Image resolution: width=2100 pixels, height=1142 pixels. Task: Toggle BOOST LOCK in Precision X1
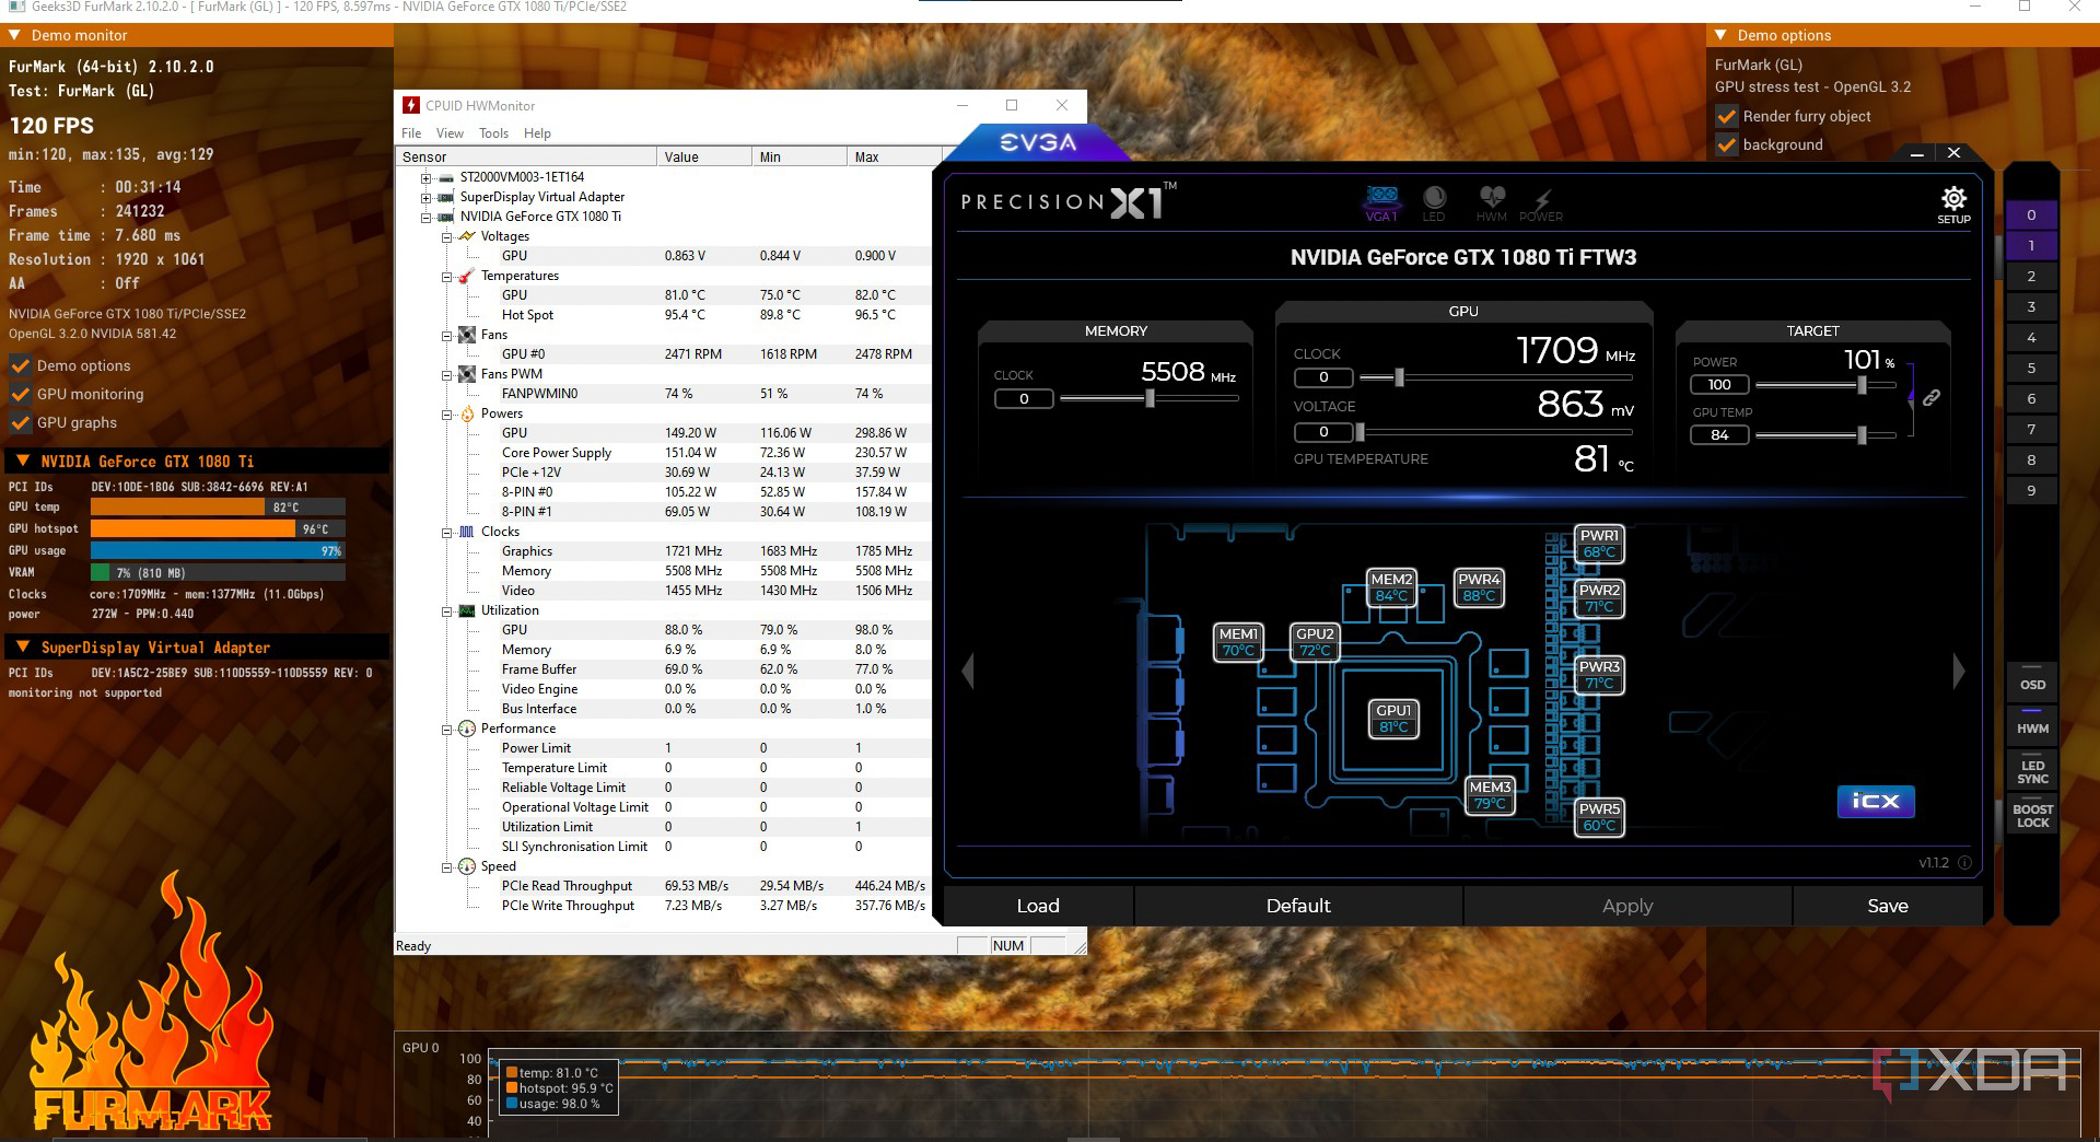tap(2032, 816)
